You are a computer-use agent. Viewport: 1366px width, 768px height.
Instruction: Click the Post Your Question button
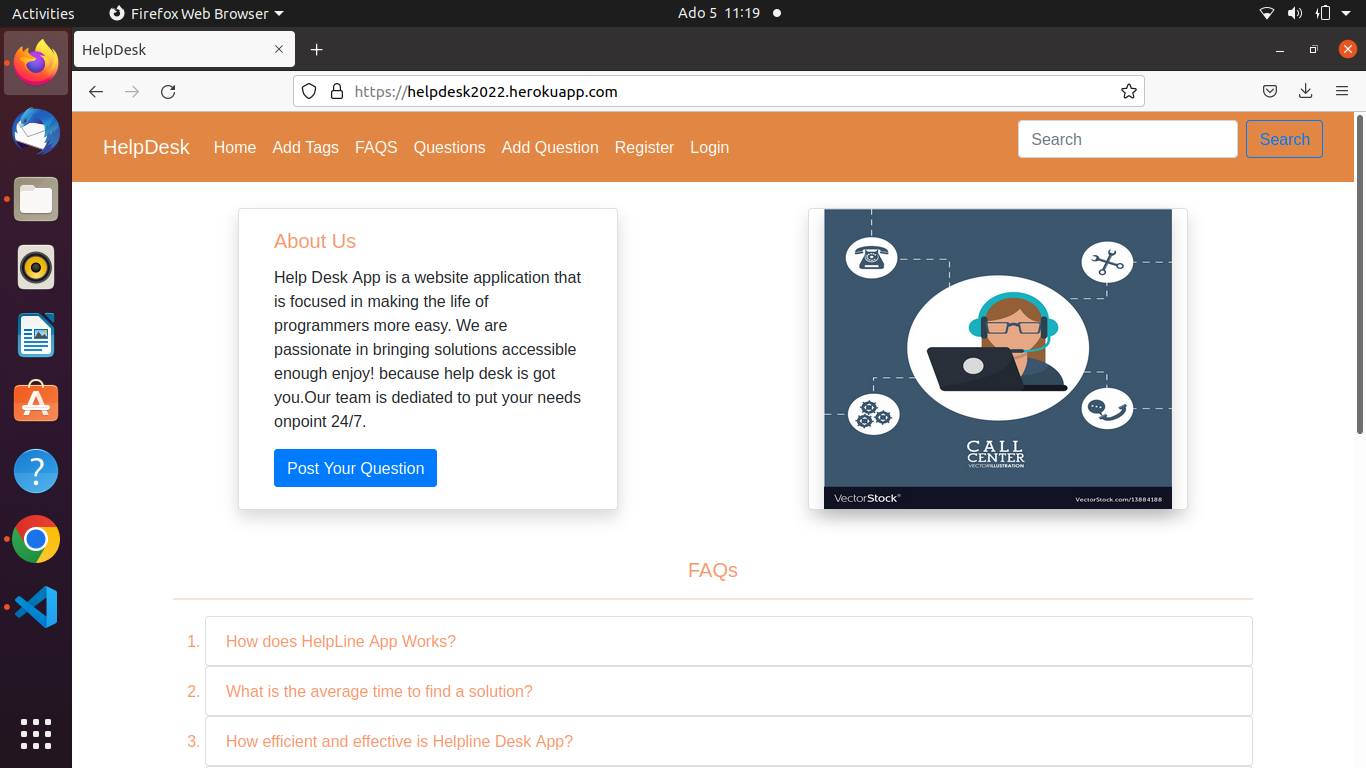point(355,468)
